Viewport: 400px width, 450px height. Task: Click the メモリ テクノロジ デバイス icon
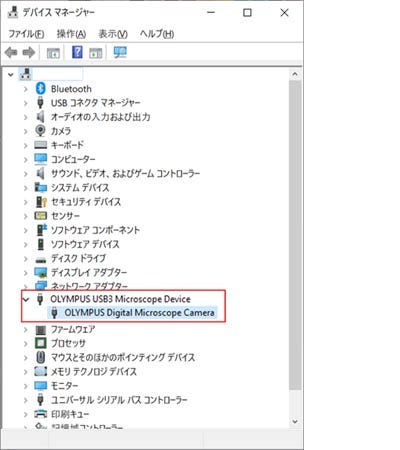tap(41, 371)
